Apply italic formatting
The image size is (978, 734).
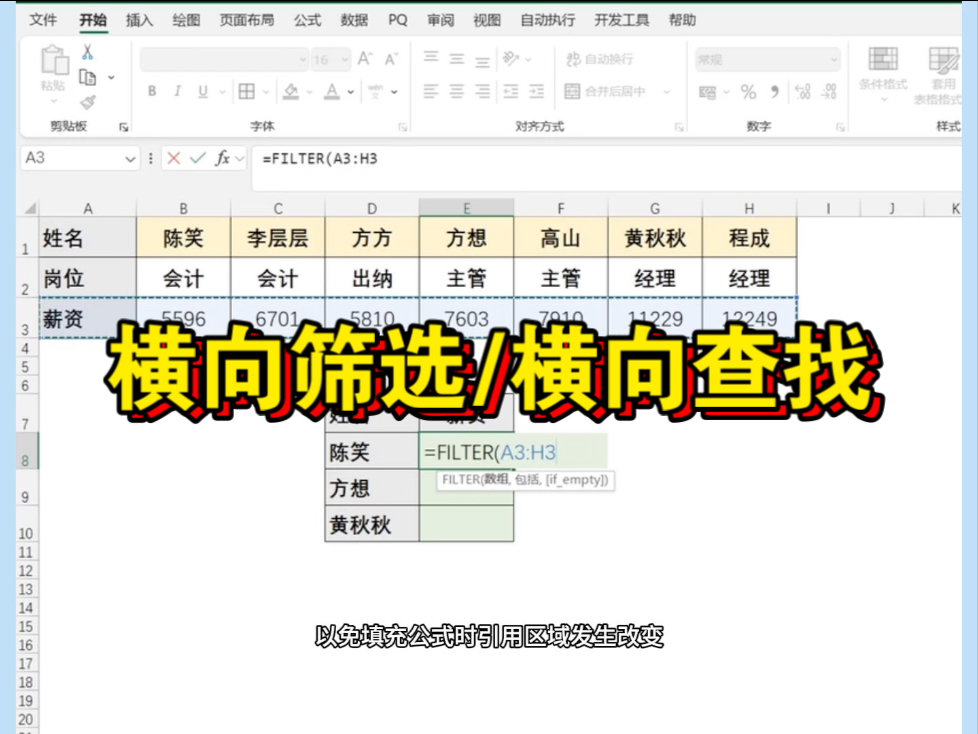pyautogui.click(x=177, y=90)
